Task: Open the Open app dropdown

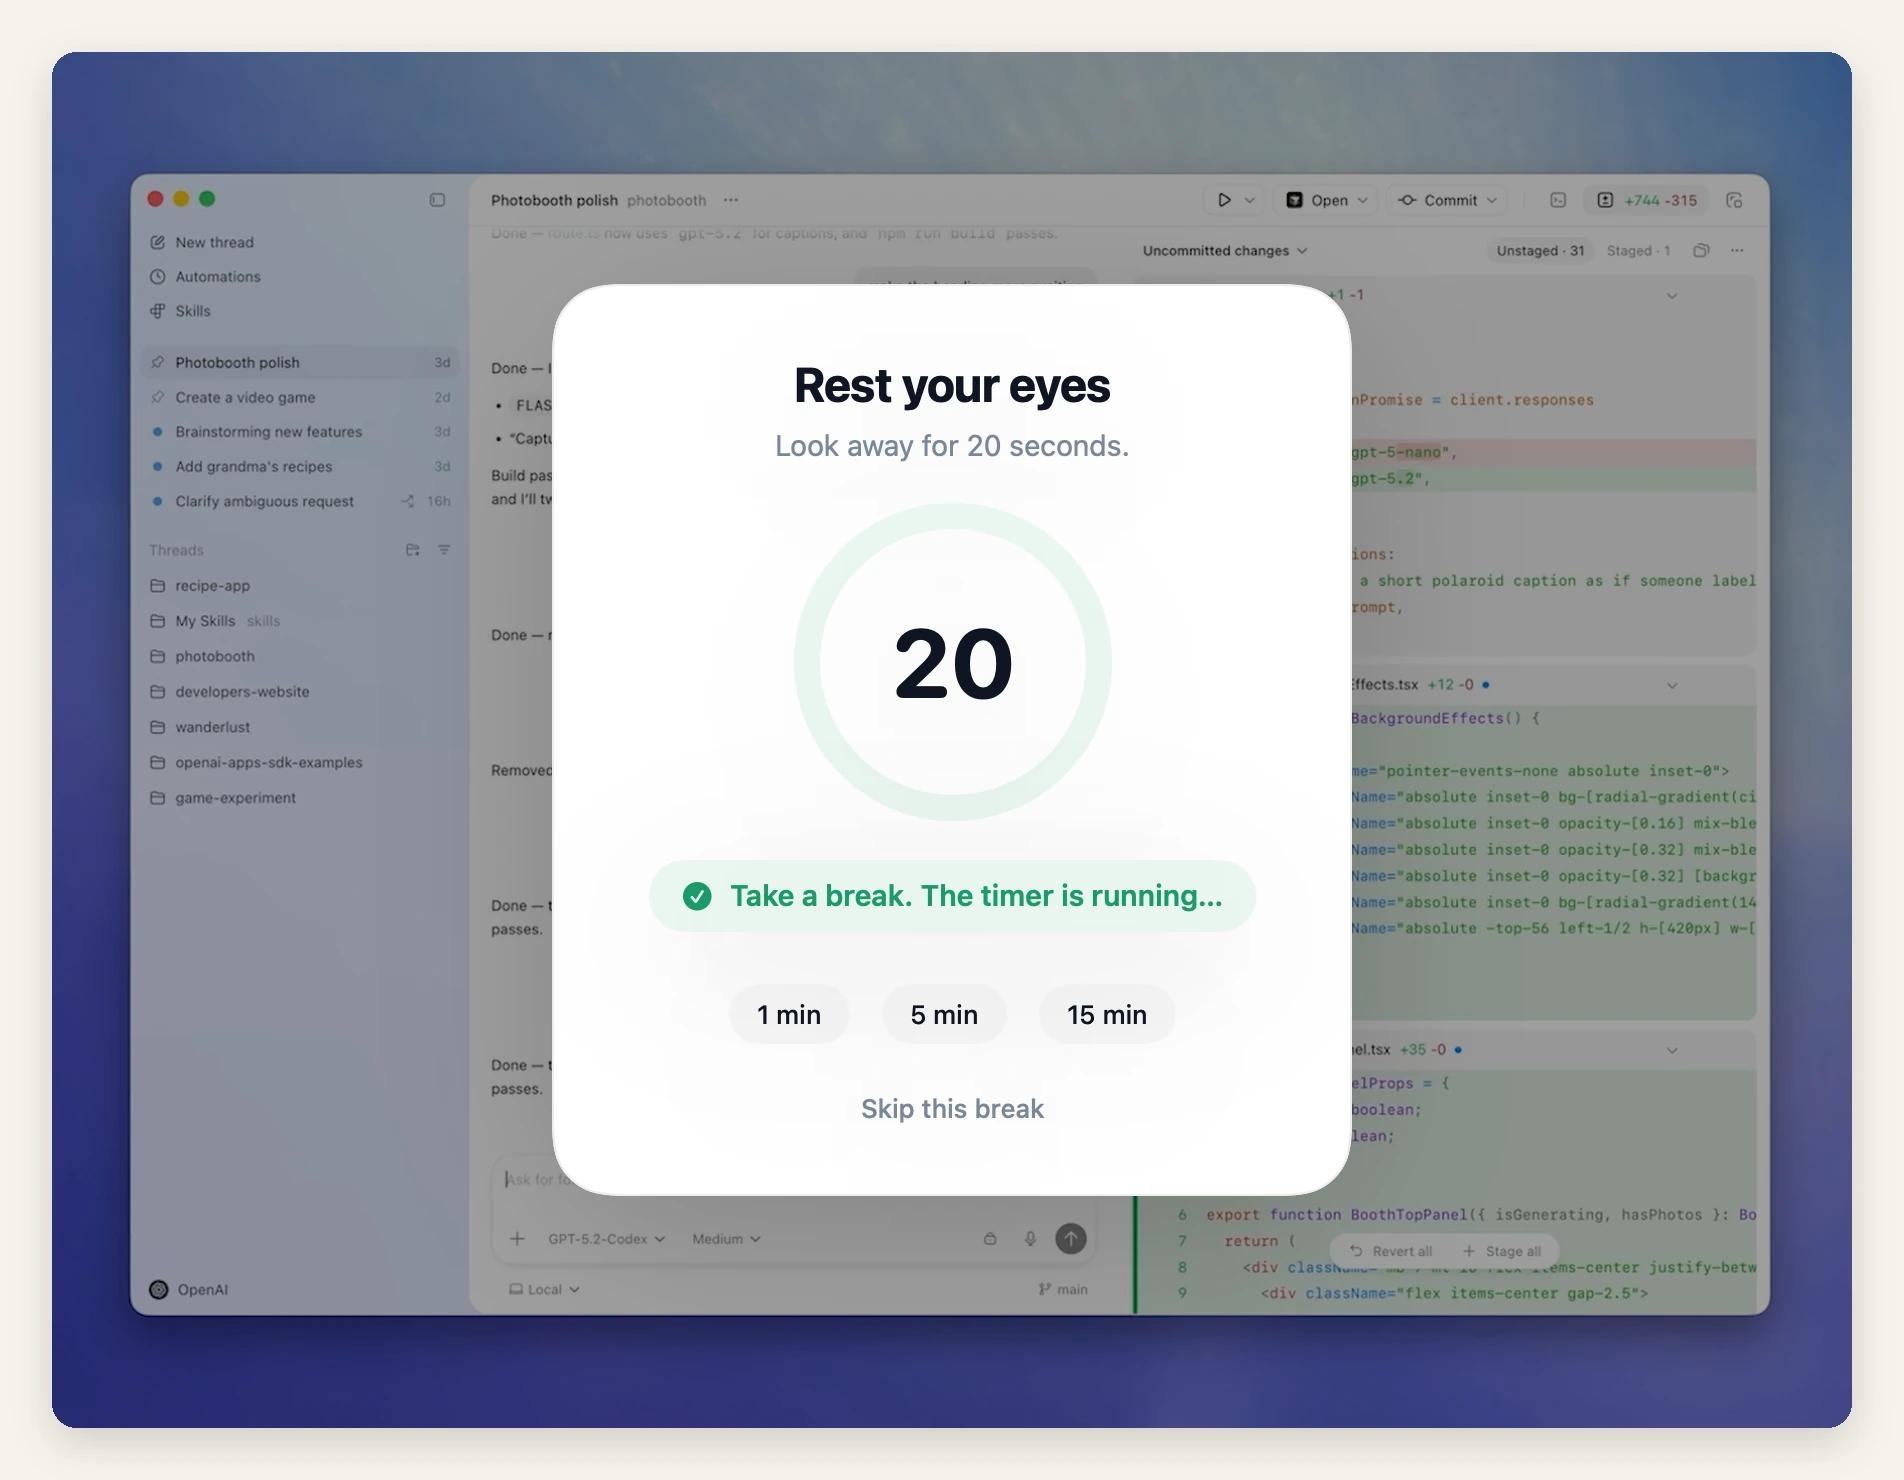Action: pos(1327,200)
